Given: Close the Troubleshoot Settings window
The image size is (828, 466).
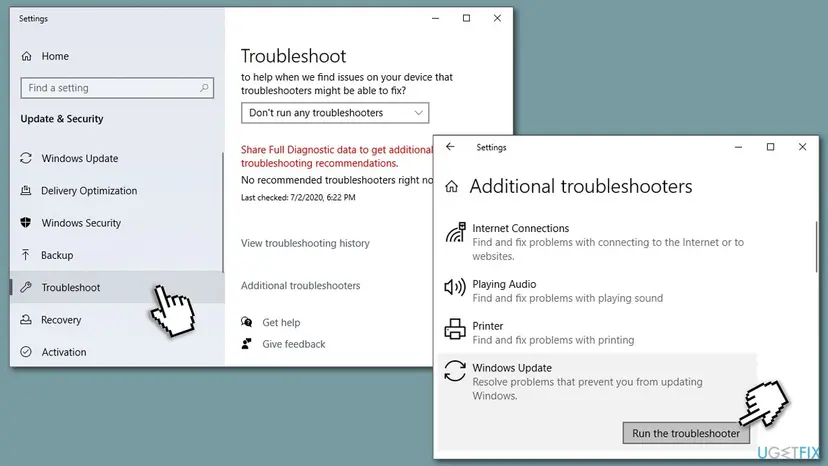Looking at the screenshot, I should pos(497,18).
